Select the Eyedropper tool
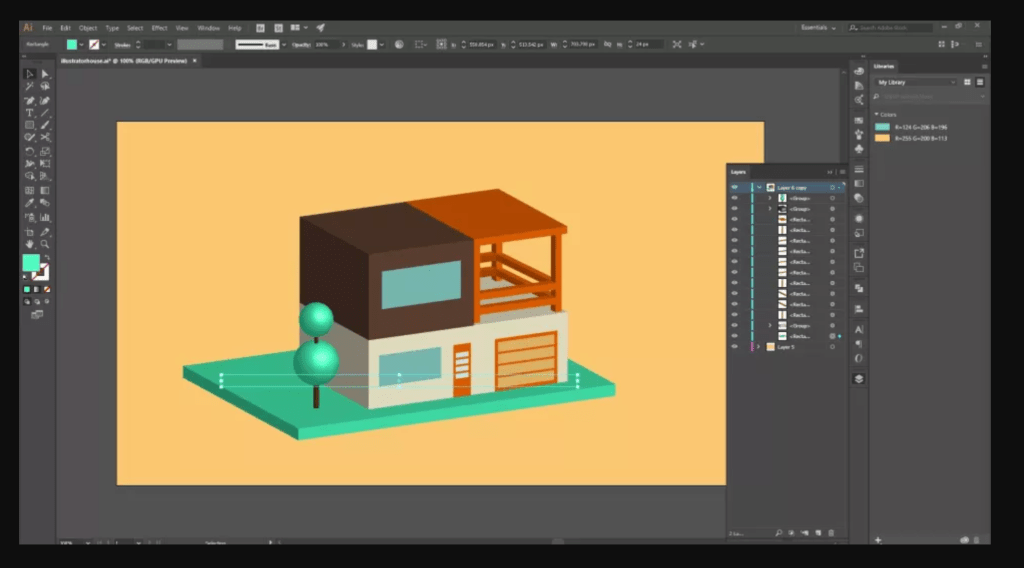 coord(30,203)
